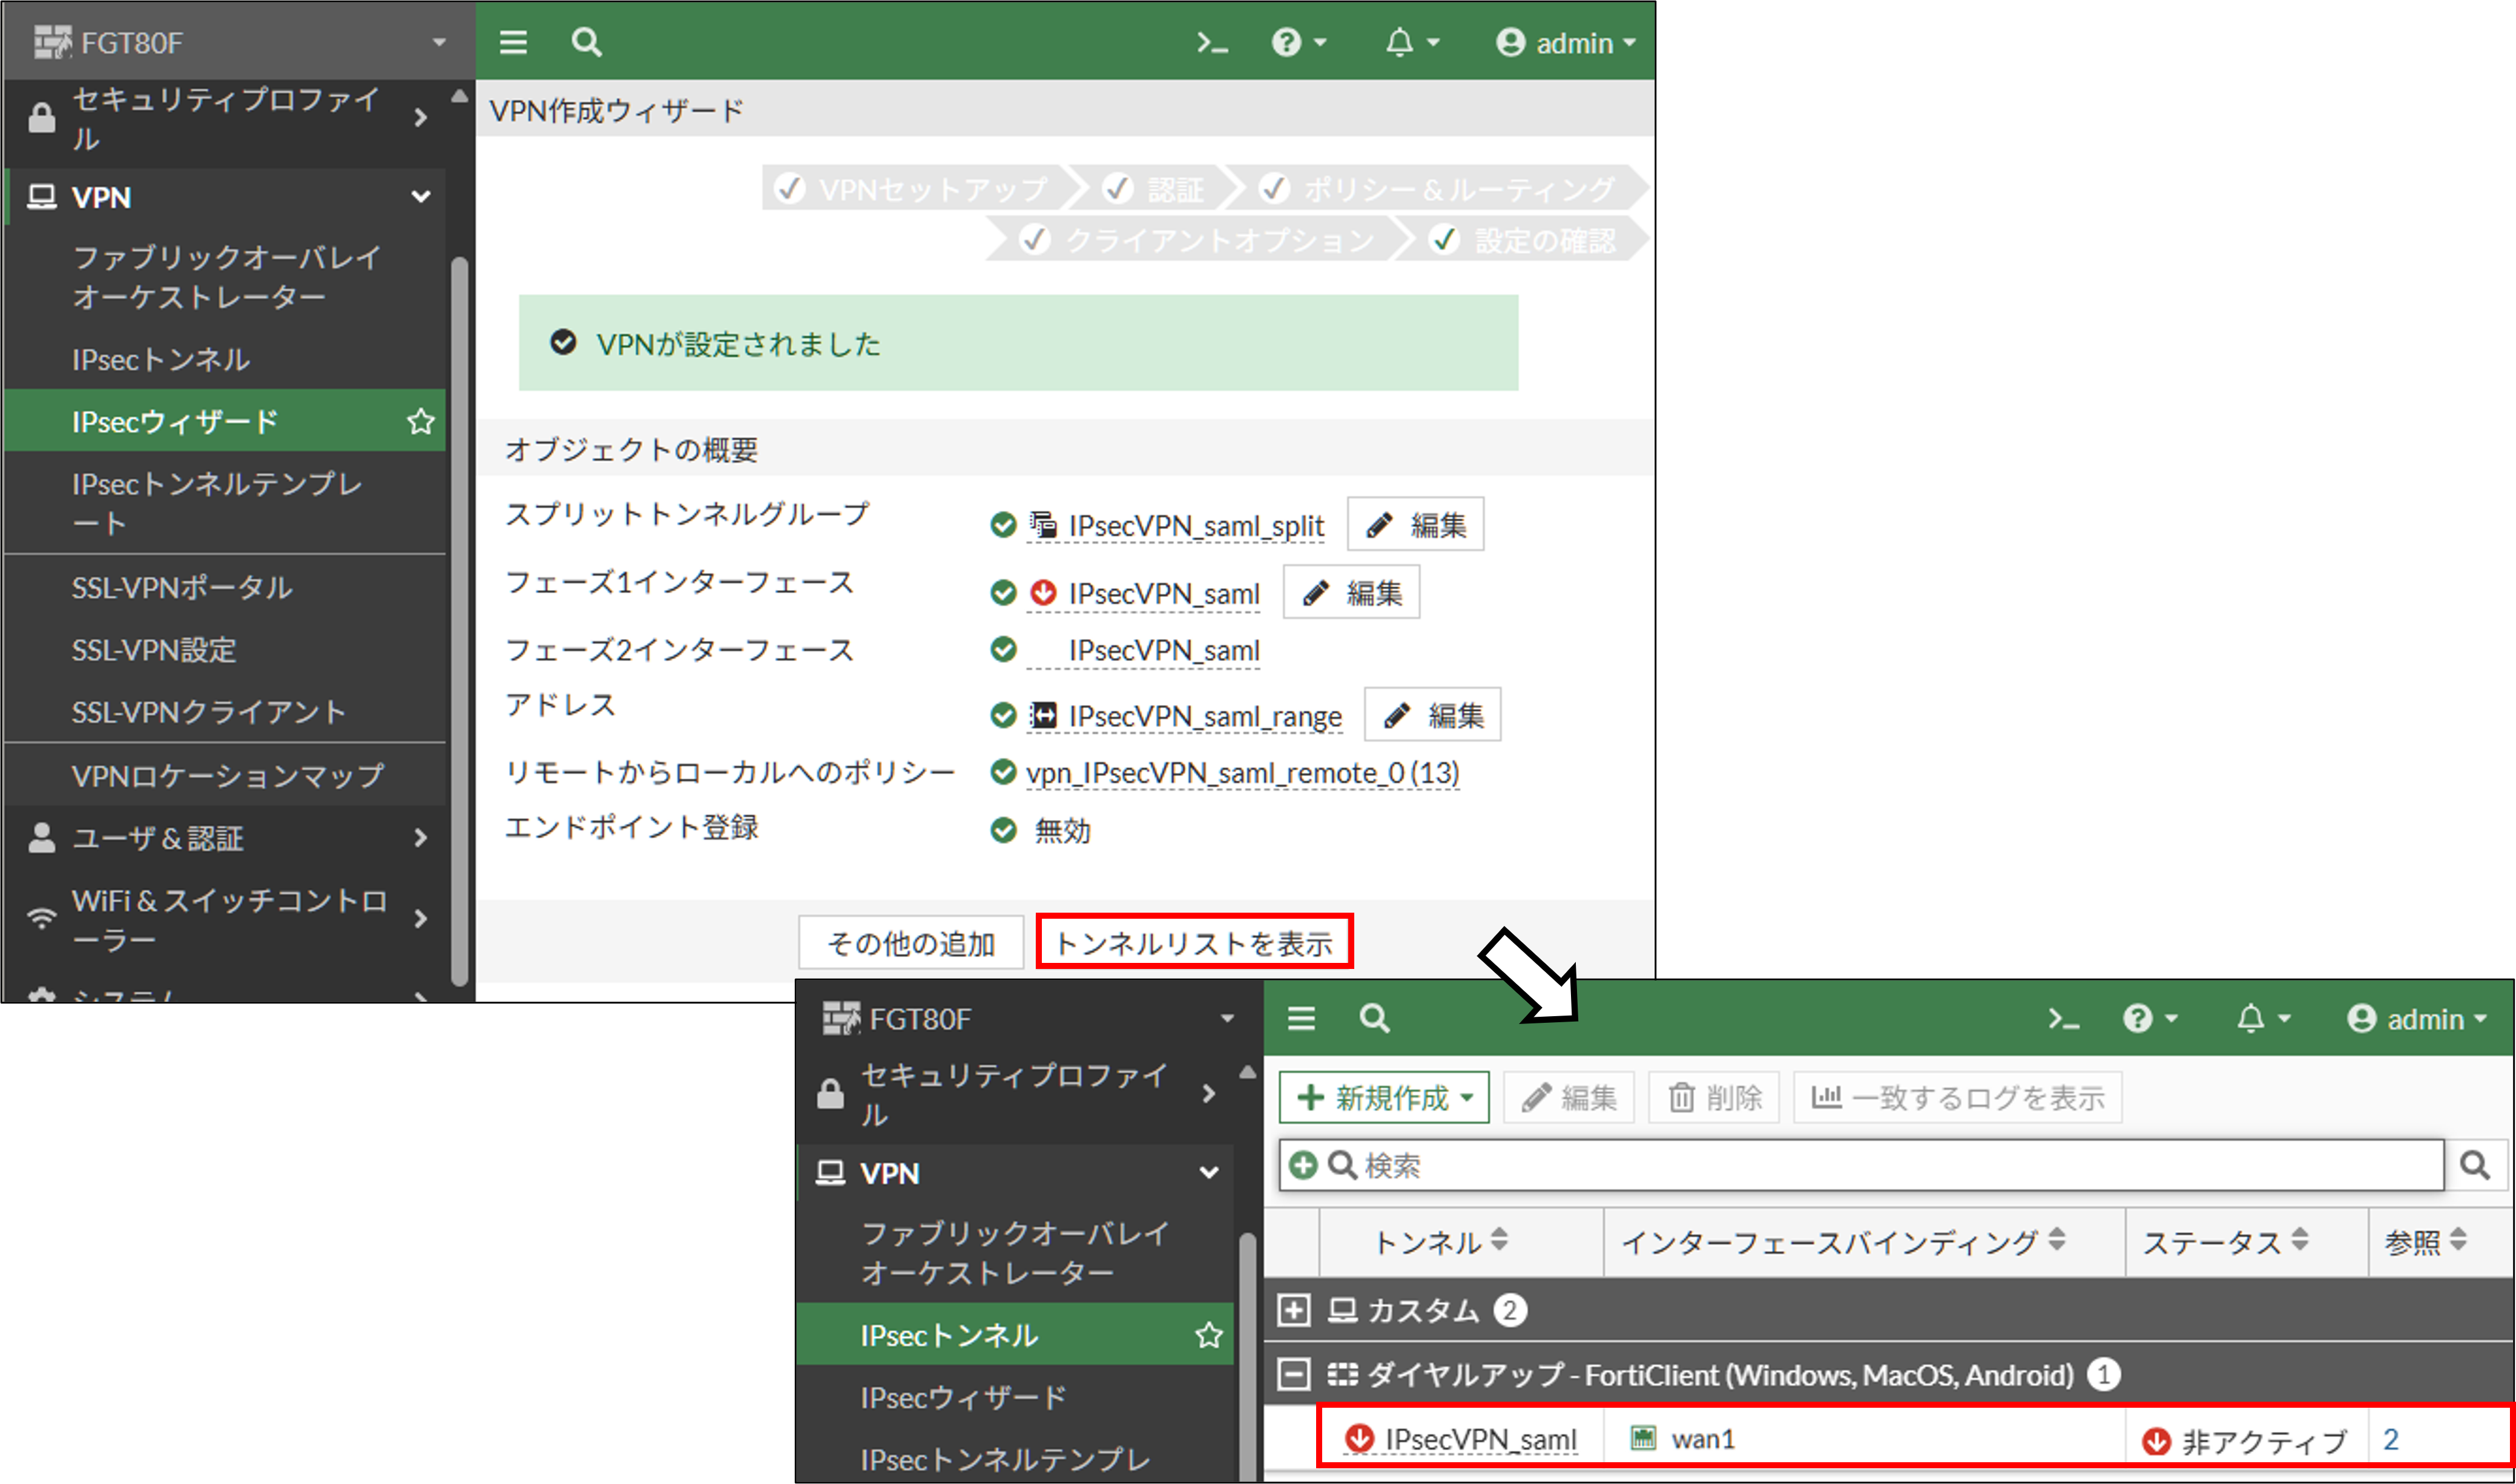This screenshot has width=2516, height=1484.
Task: Click 一致するログを表示 button
Action: pos(1957,1097)
